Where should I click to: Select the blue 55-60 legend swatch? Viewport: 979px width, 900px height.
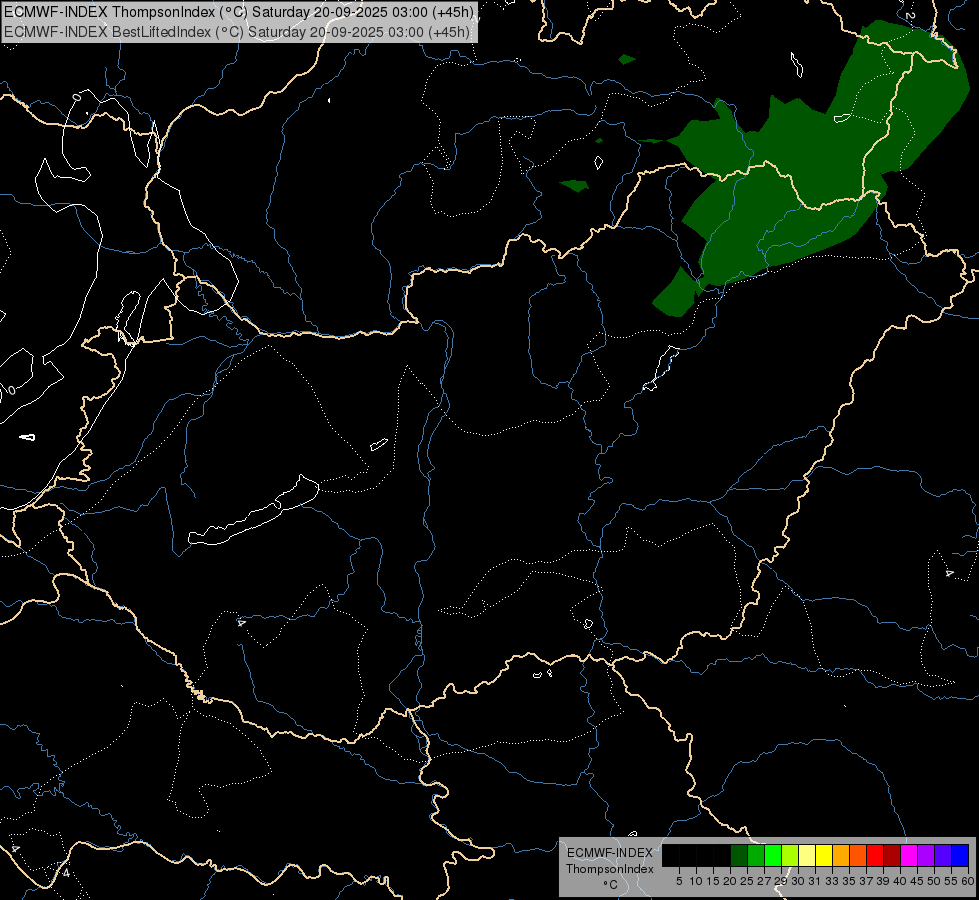960,855
